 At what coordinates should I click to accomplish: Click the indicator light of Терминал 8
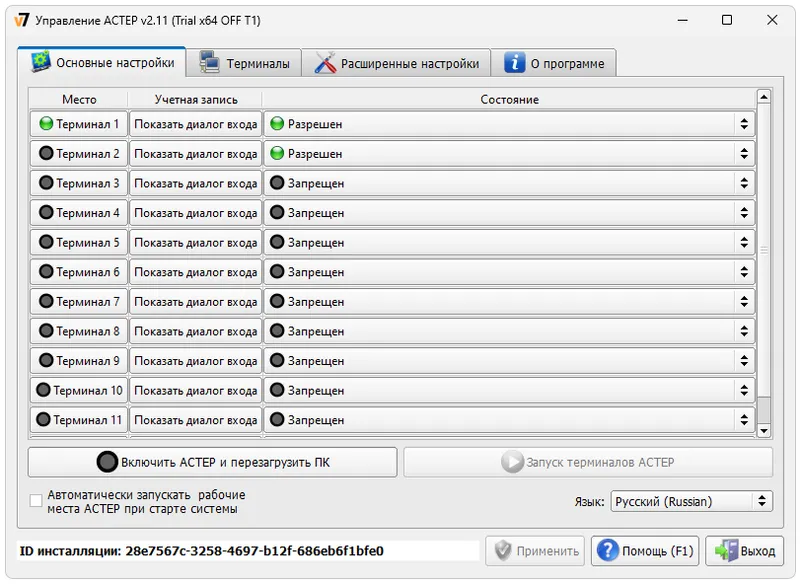(46, 330)
